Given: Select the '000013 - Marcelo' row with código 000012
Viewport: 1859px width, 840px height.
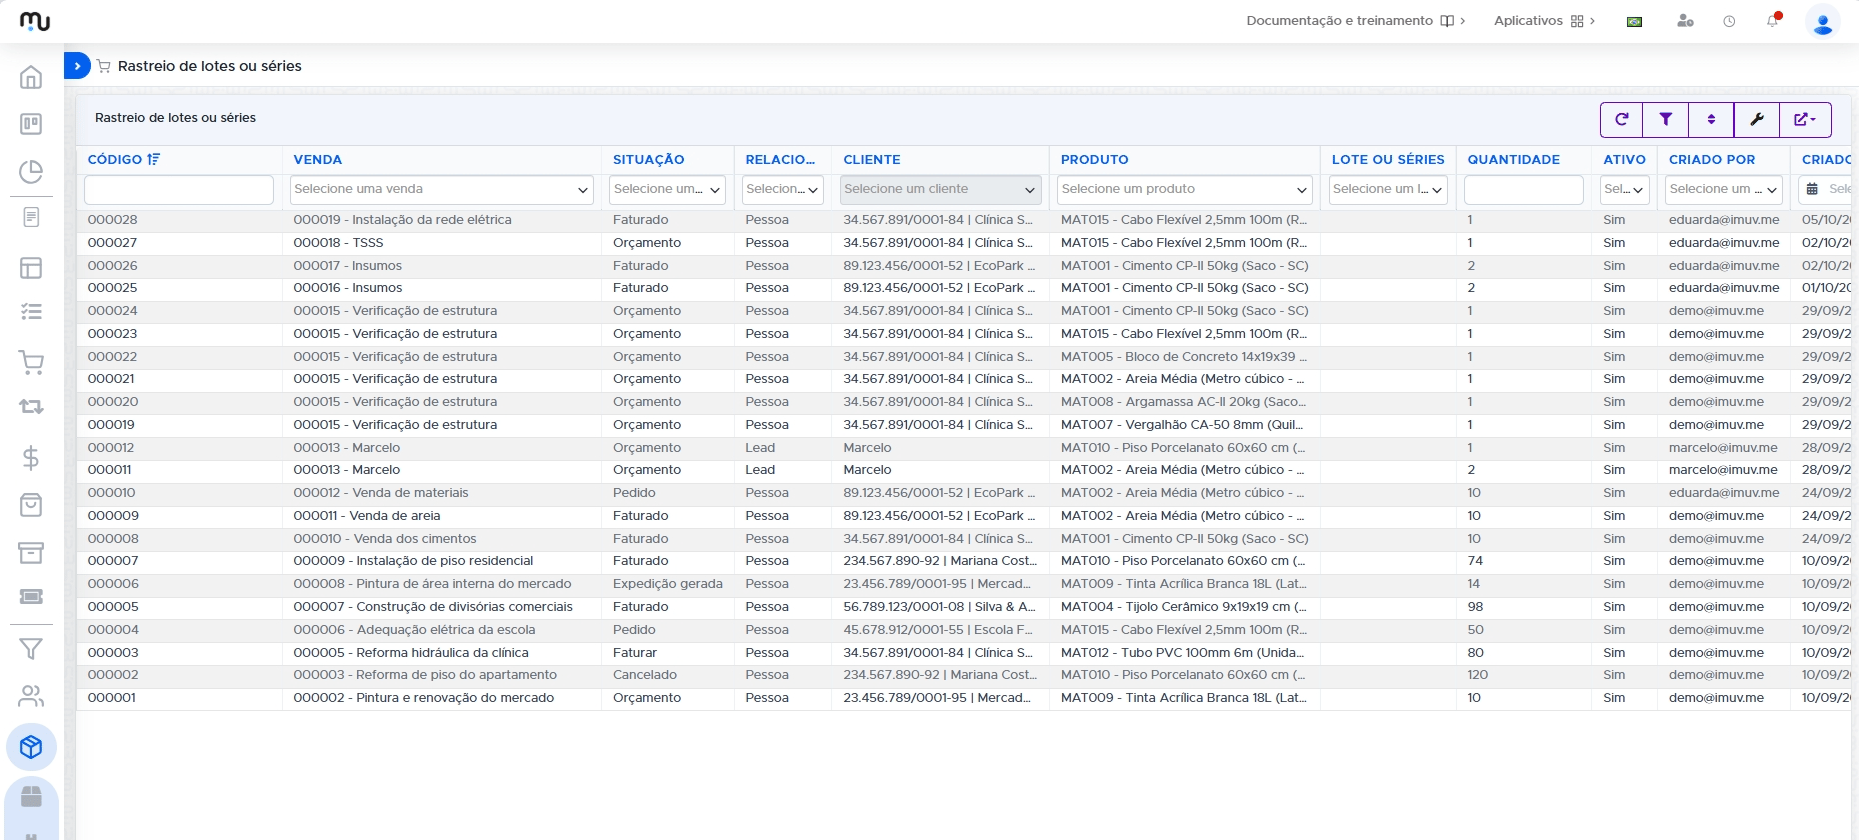Looking at the screenshot, I should pyautogui.click(x=964, y=448).
